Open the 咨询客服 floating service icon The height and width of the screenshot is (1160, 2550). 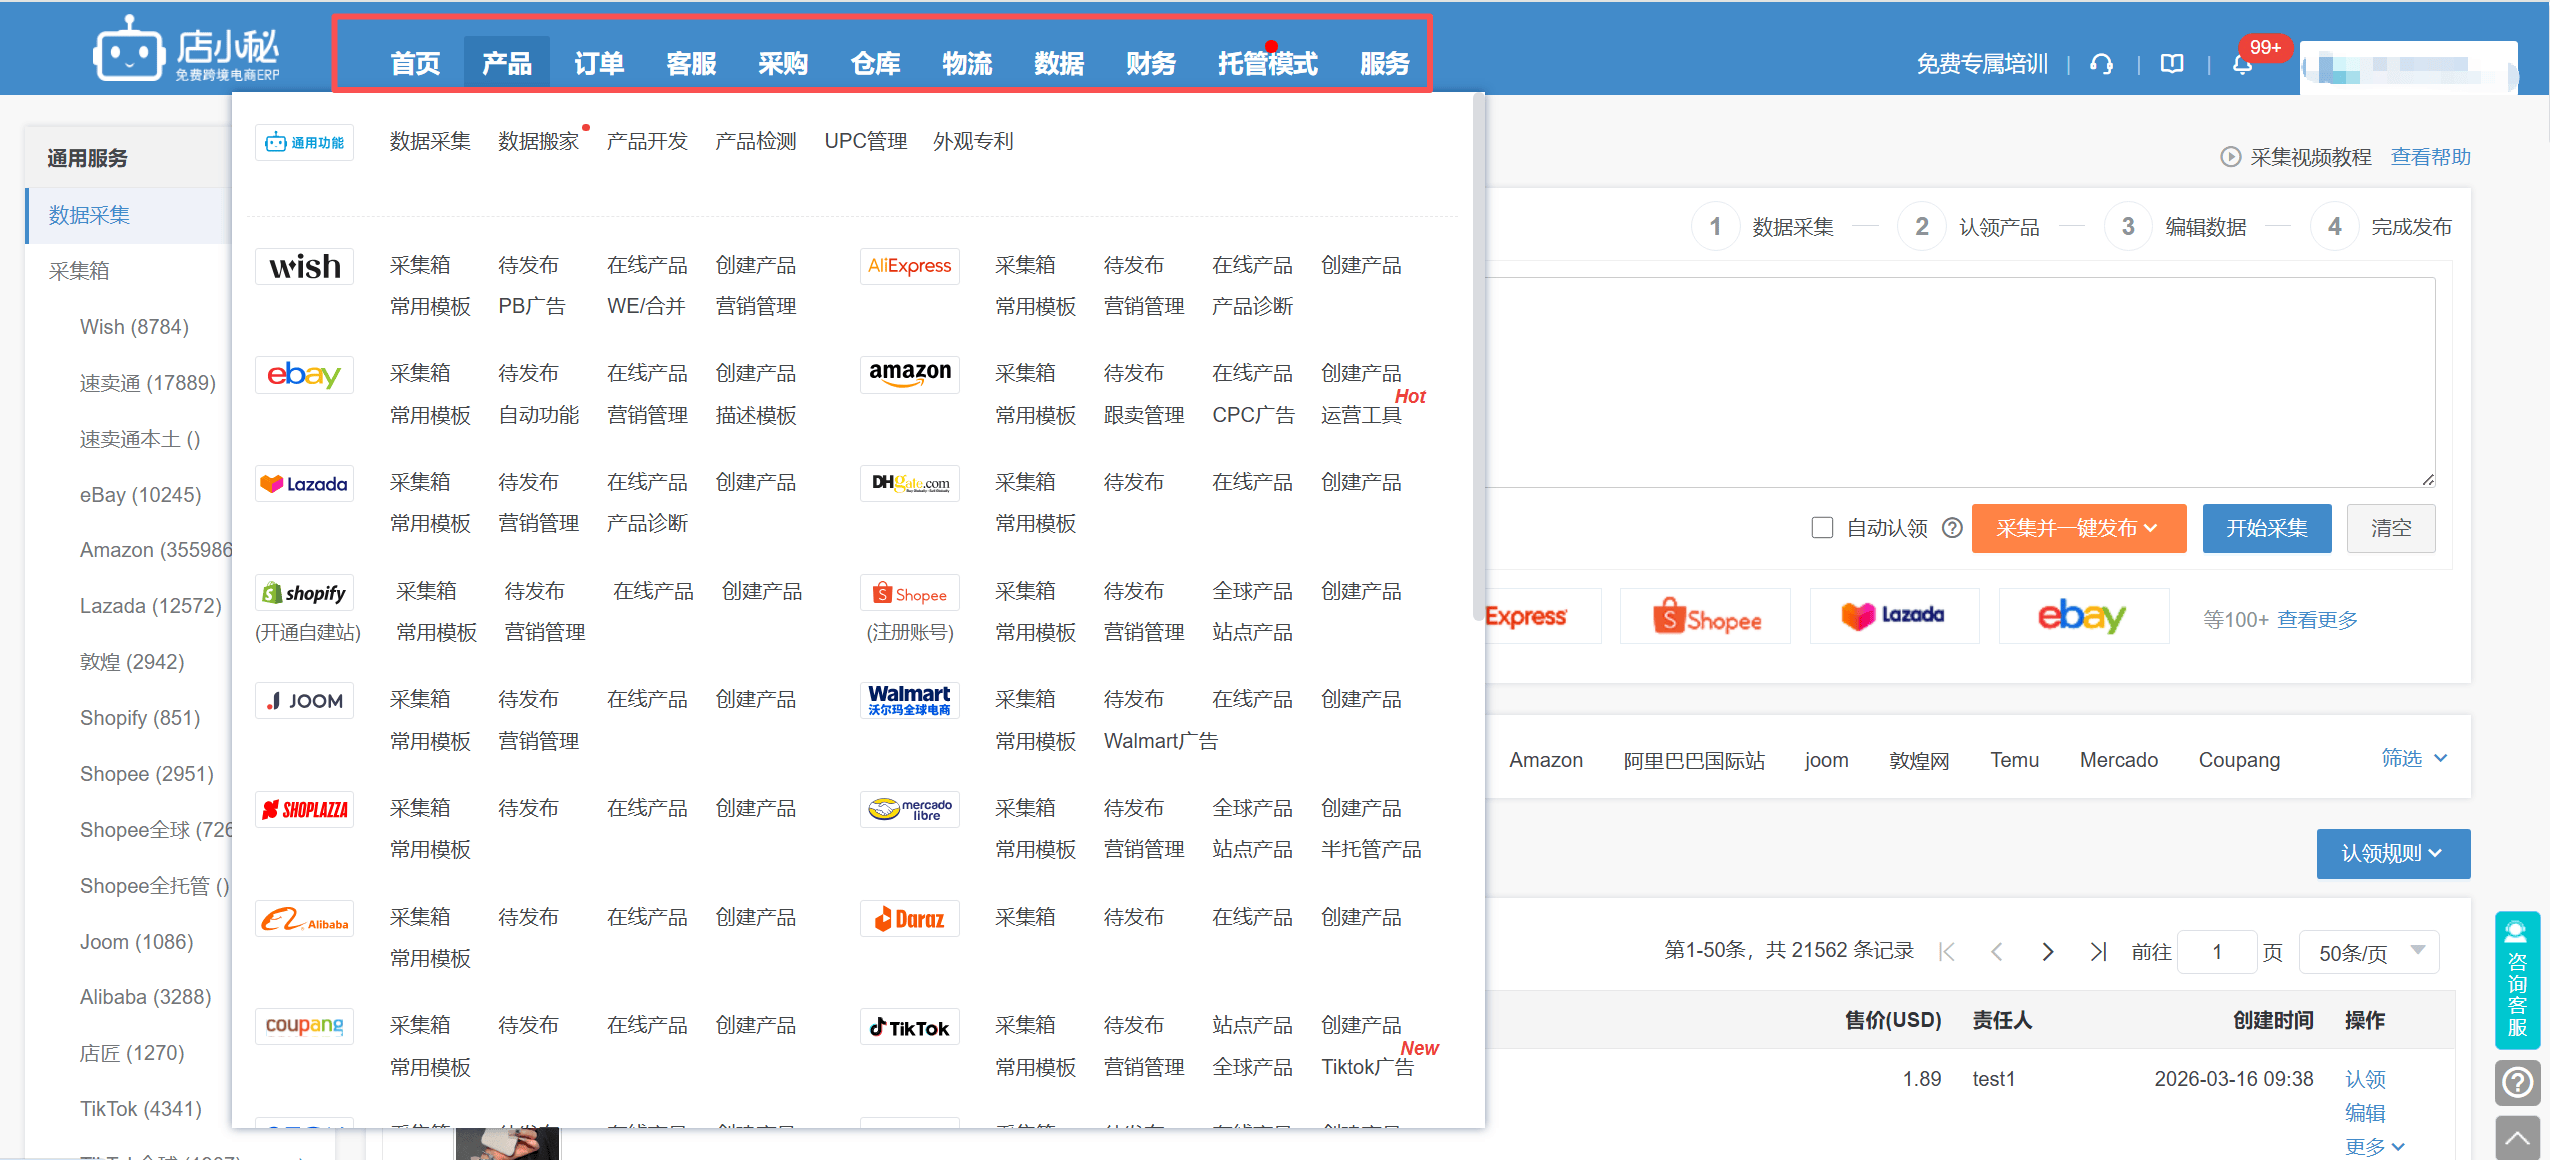[2517, 980]
